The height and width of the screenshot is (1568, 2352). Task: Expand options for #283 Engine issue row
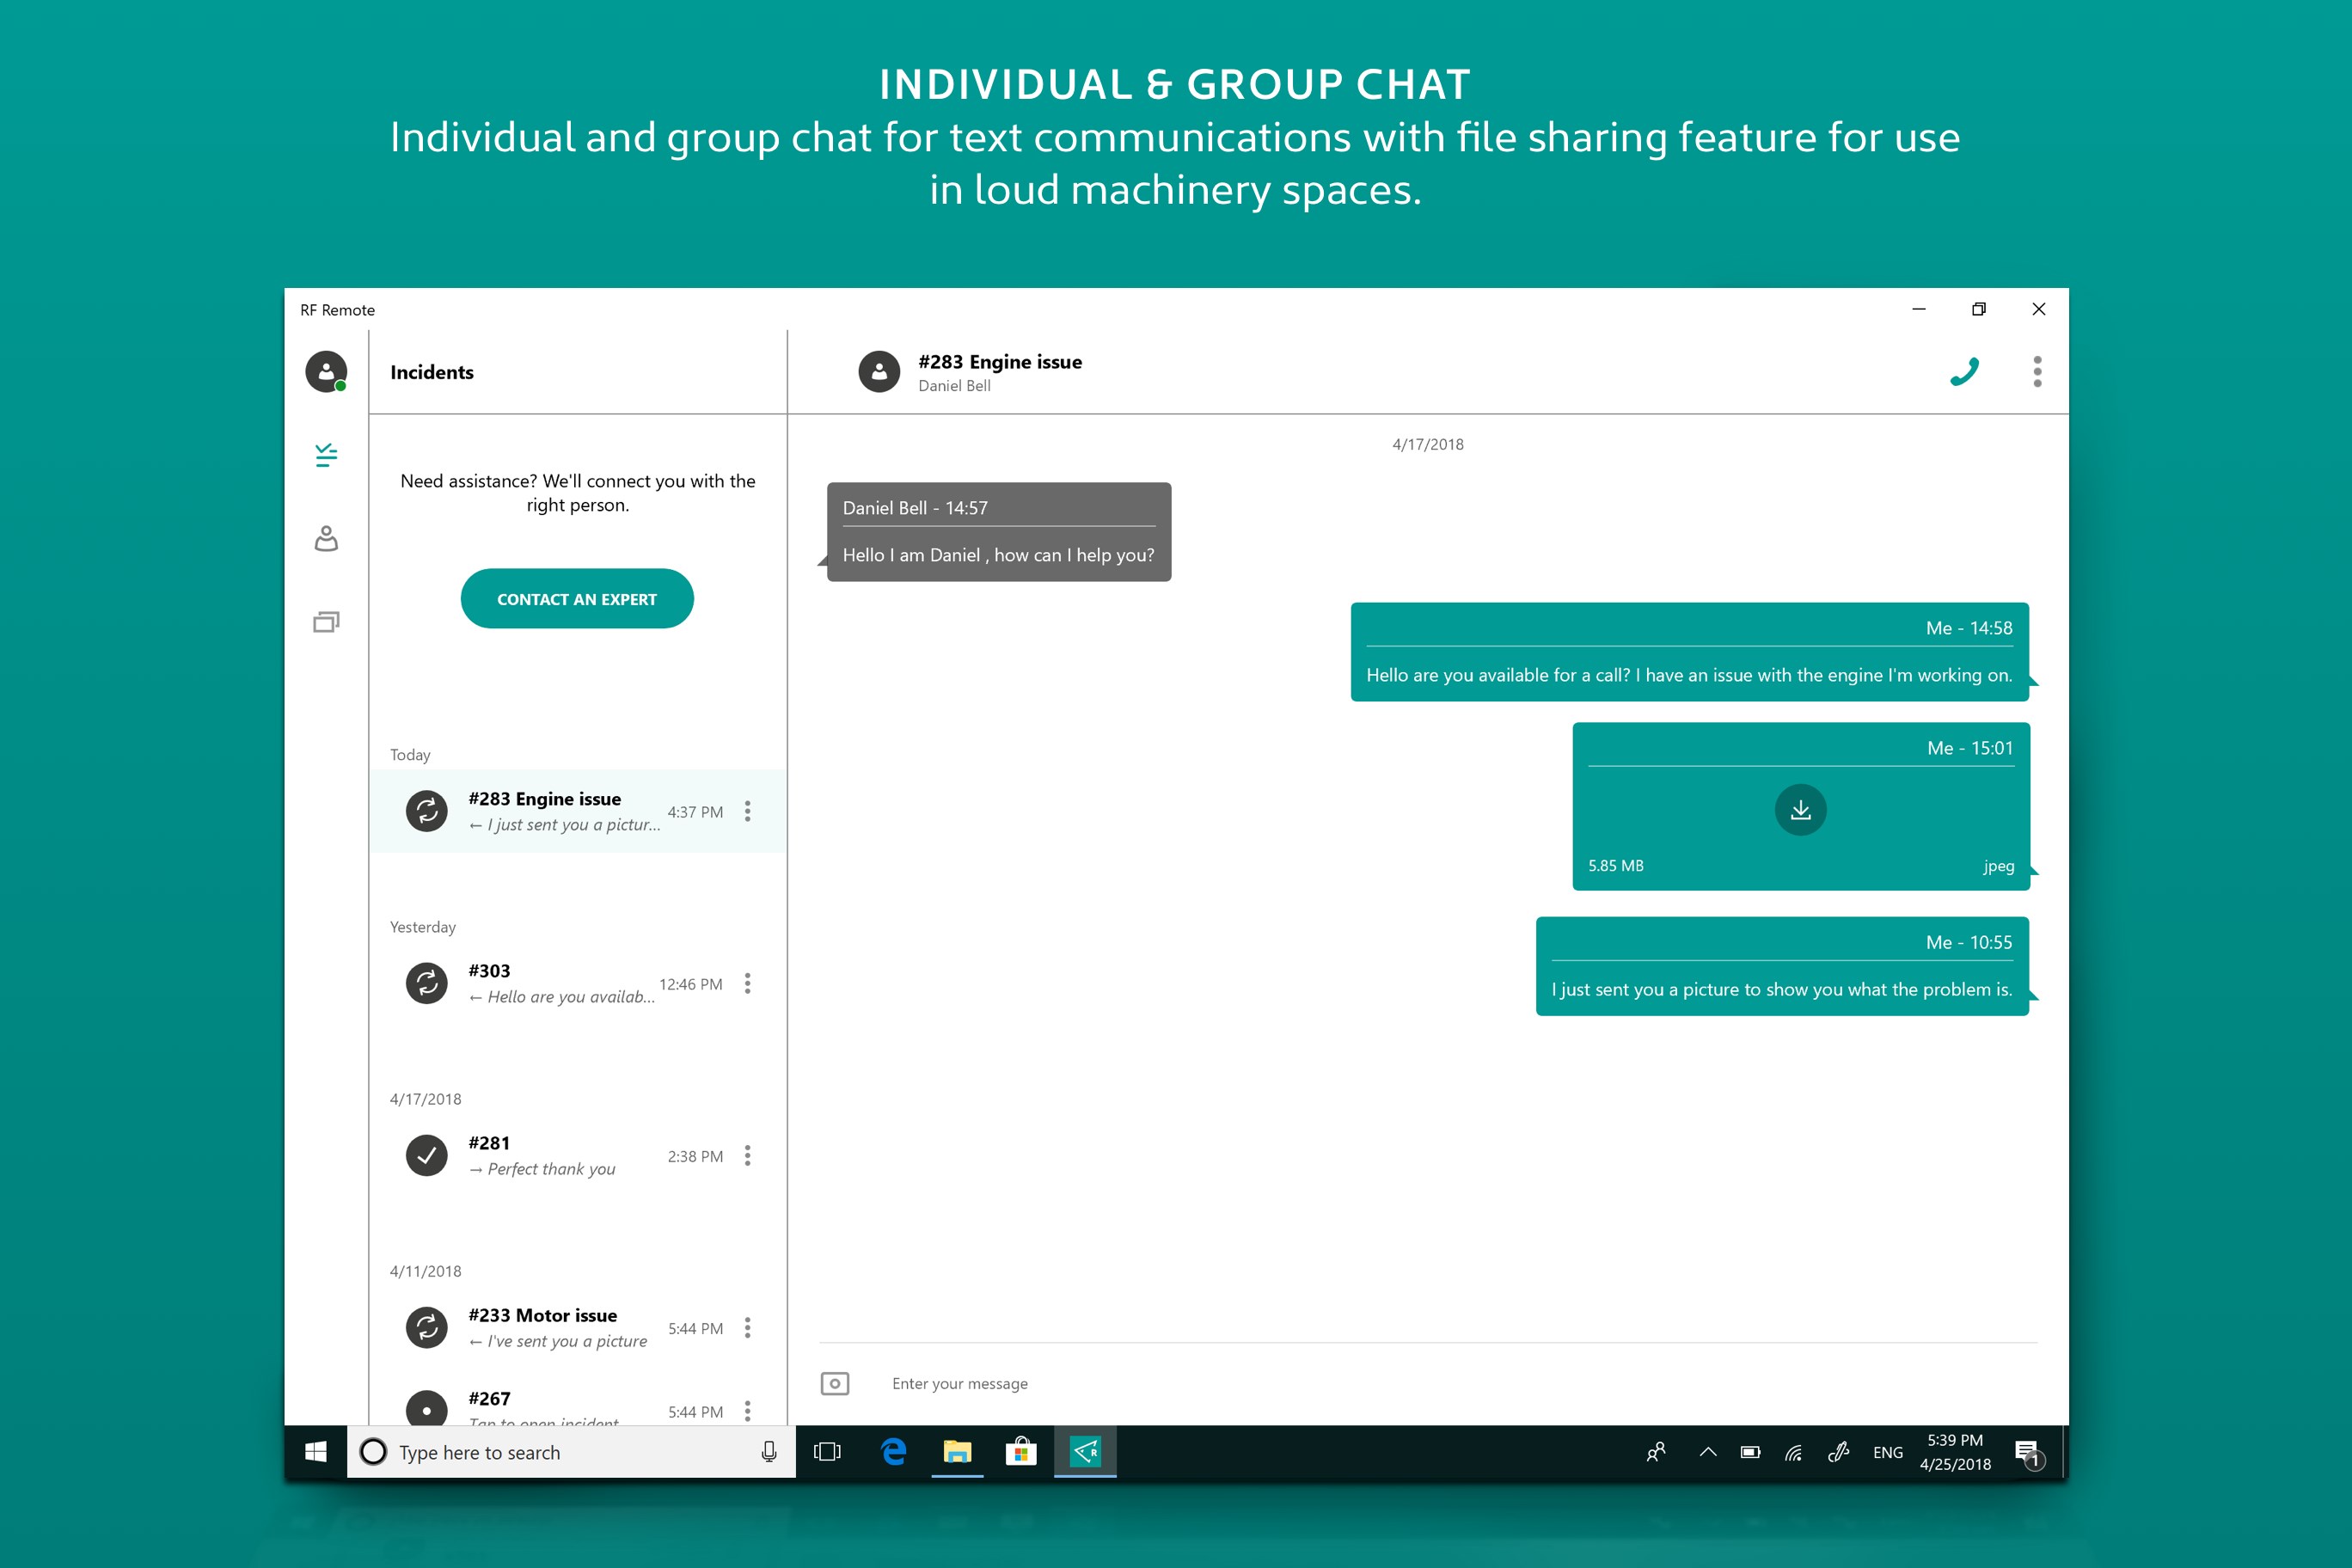click(x=747, y=811)
